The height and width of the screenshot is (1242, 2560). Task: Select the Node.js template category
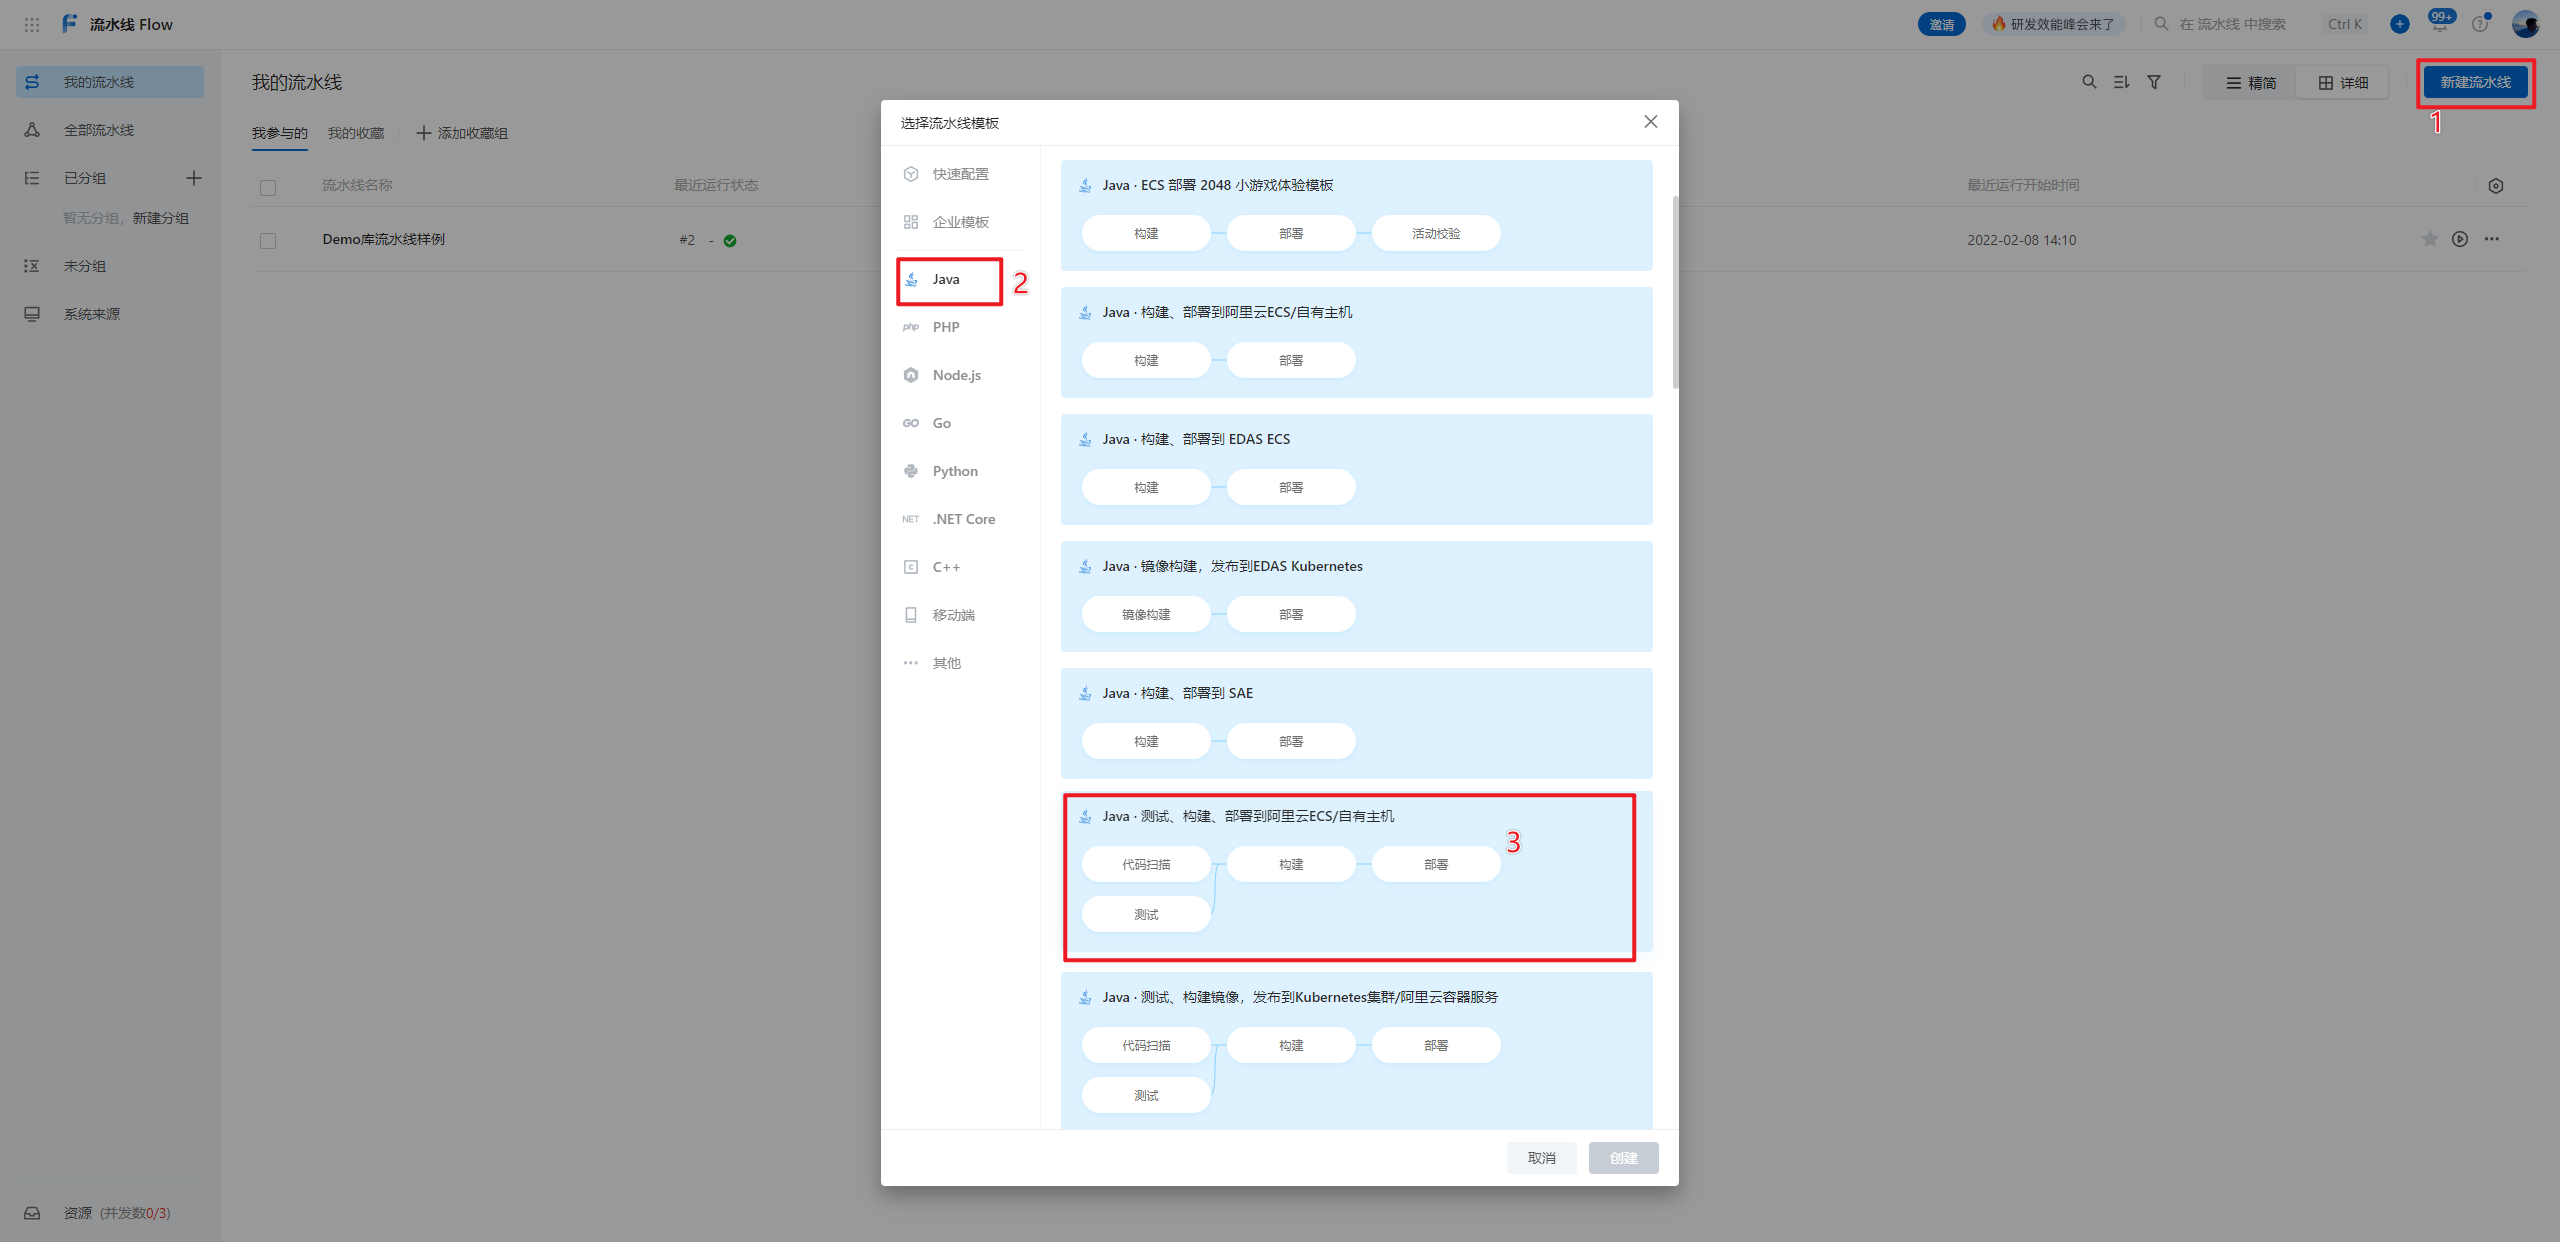956,375
